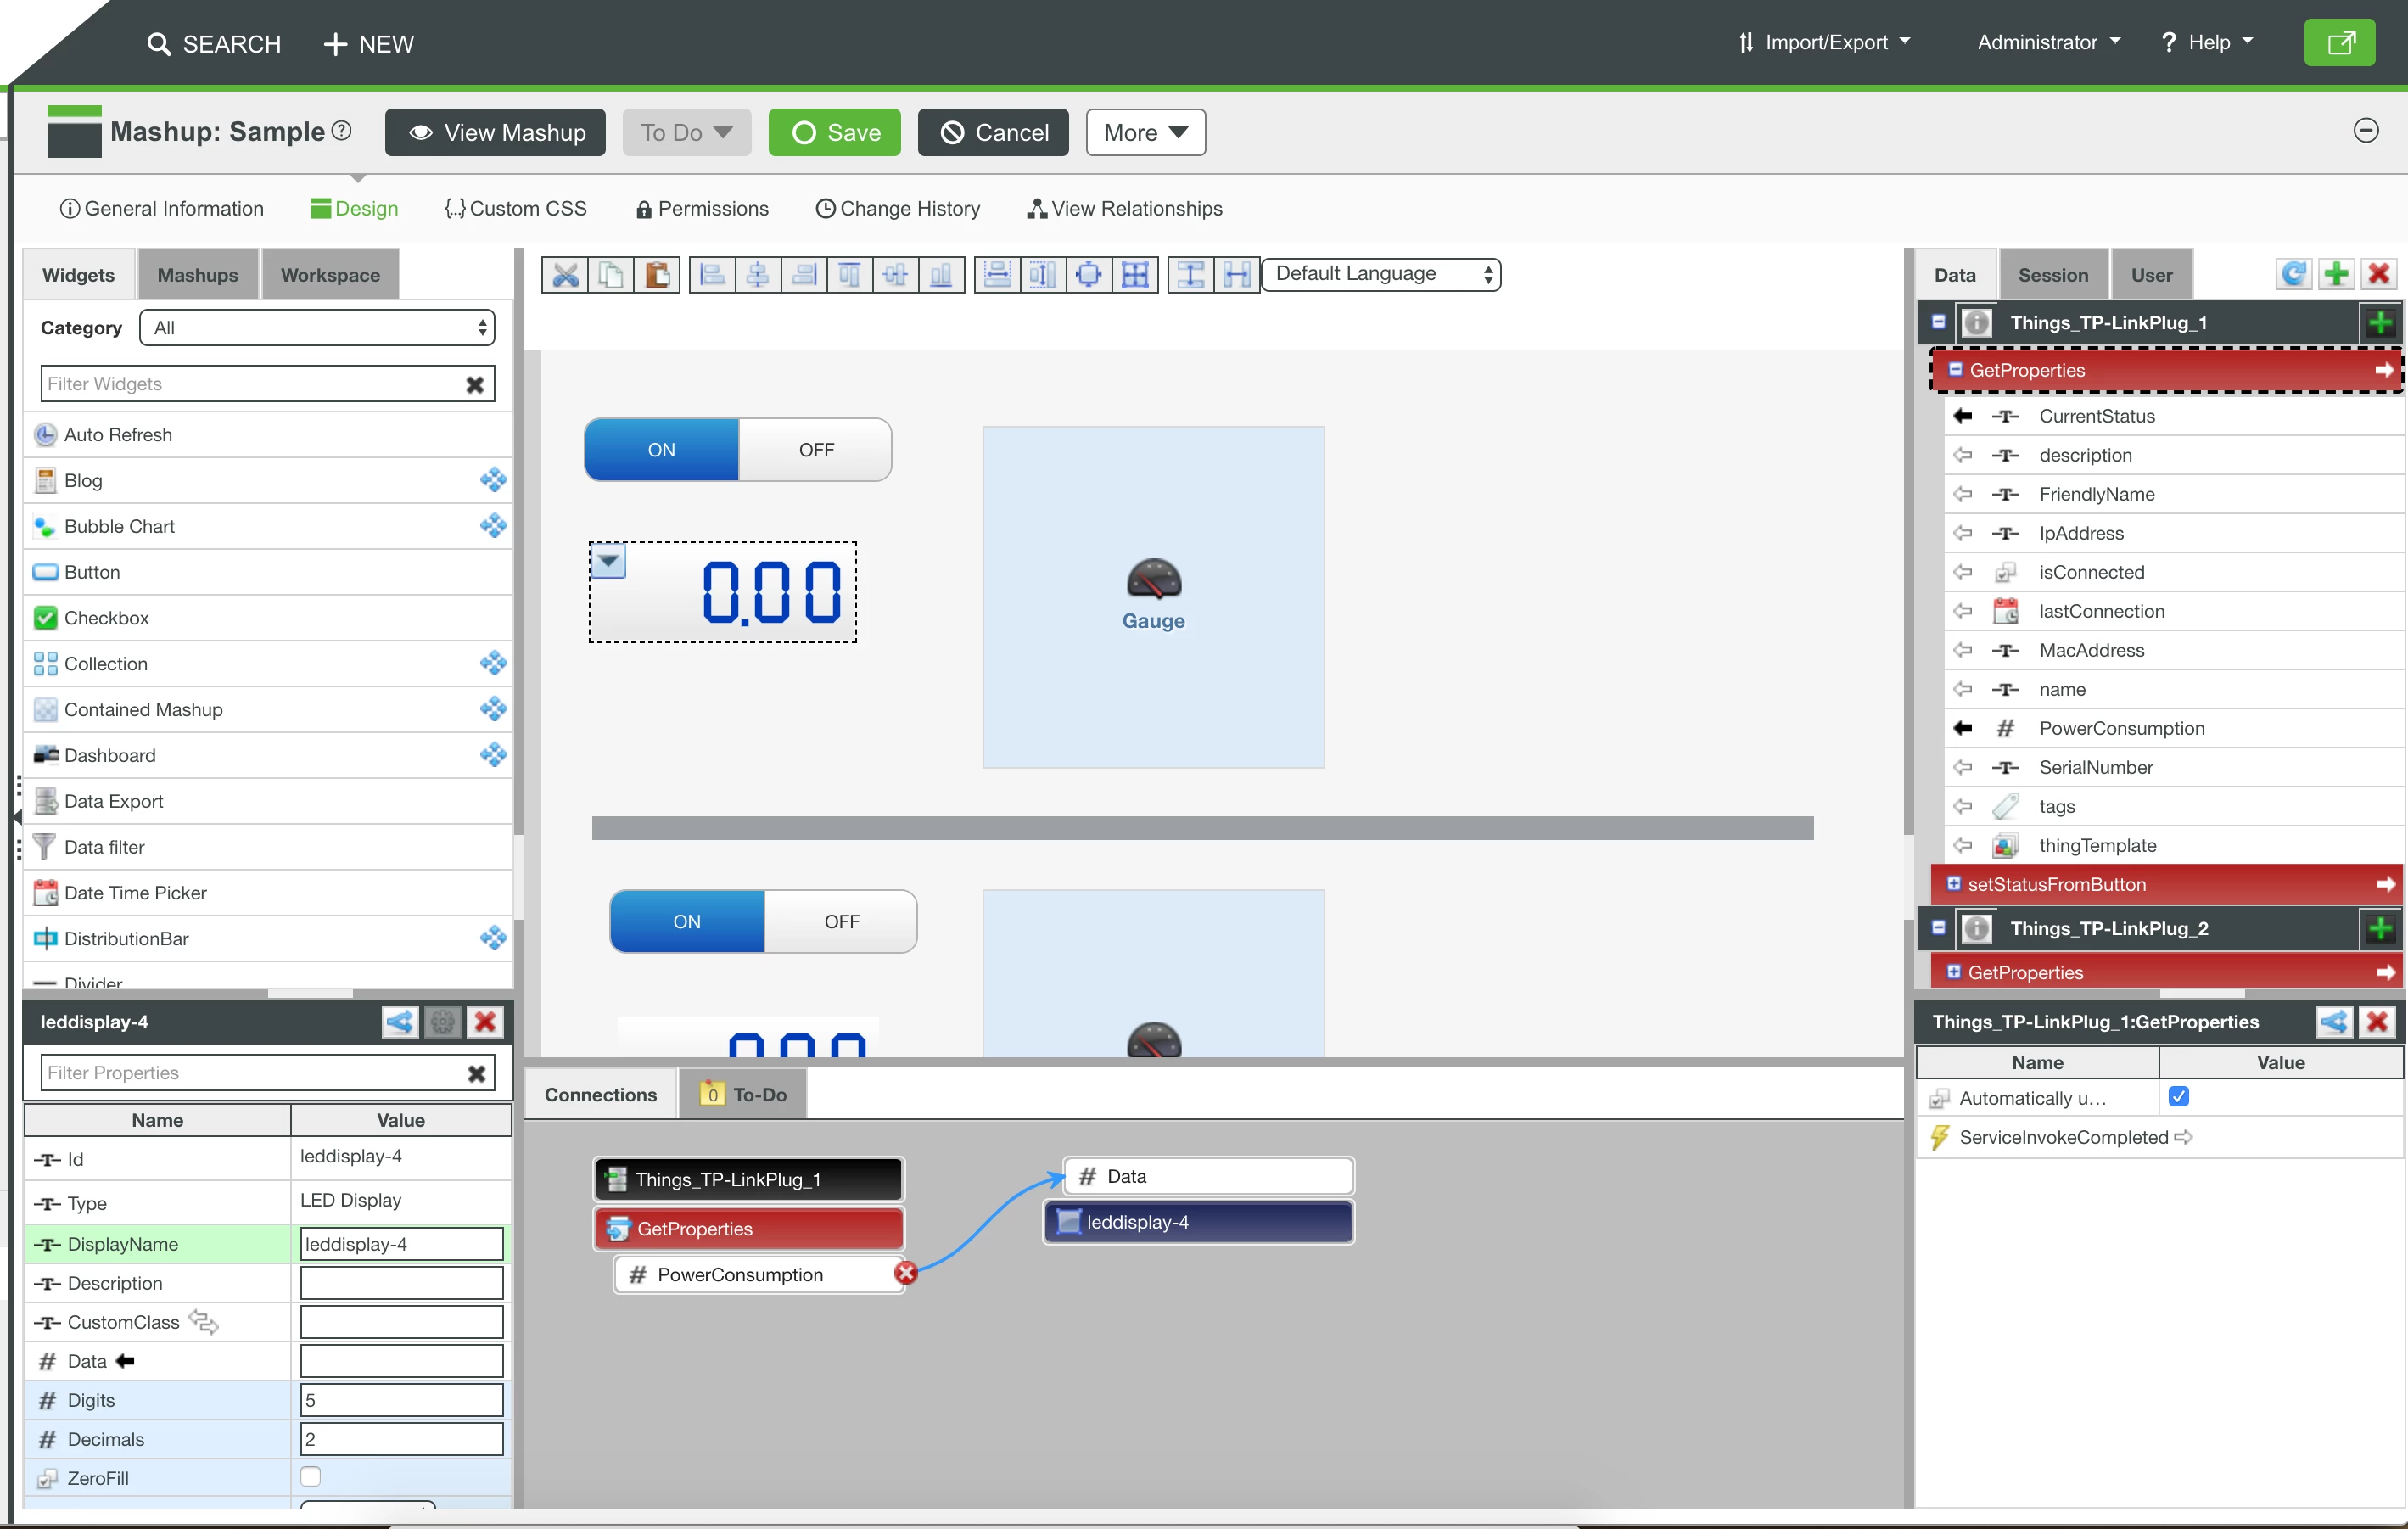Open the User data tab
2408x1529 pixels.
coord(2151,275)
